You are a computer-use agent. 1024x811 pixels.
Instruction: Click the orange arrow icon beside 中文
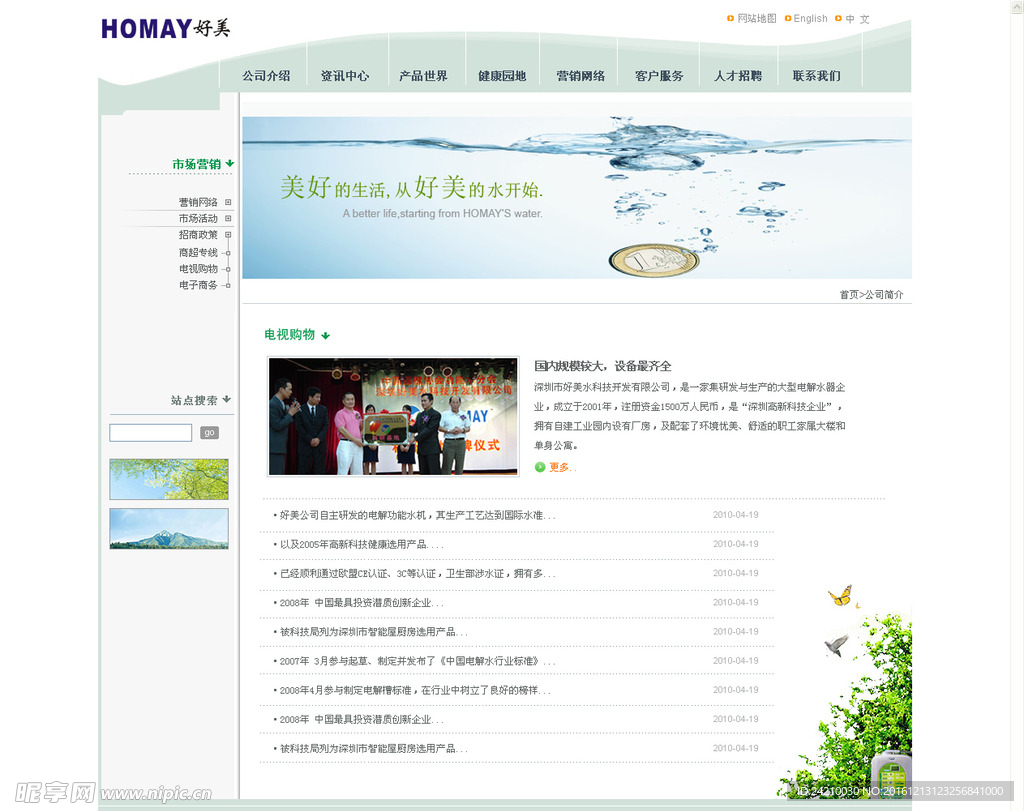point(837,18)
